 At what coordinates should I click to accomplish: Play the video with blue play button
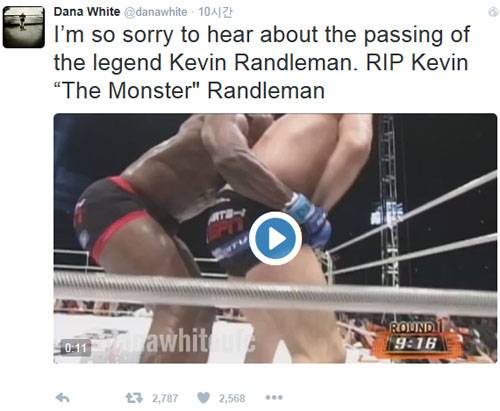click(x=275, y=238)
